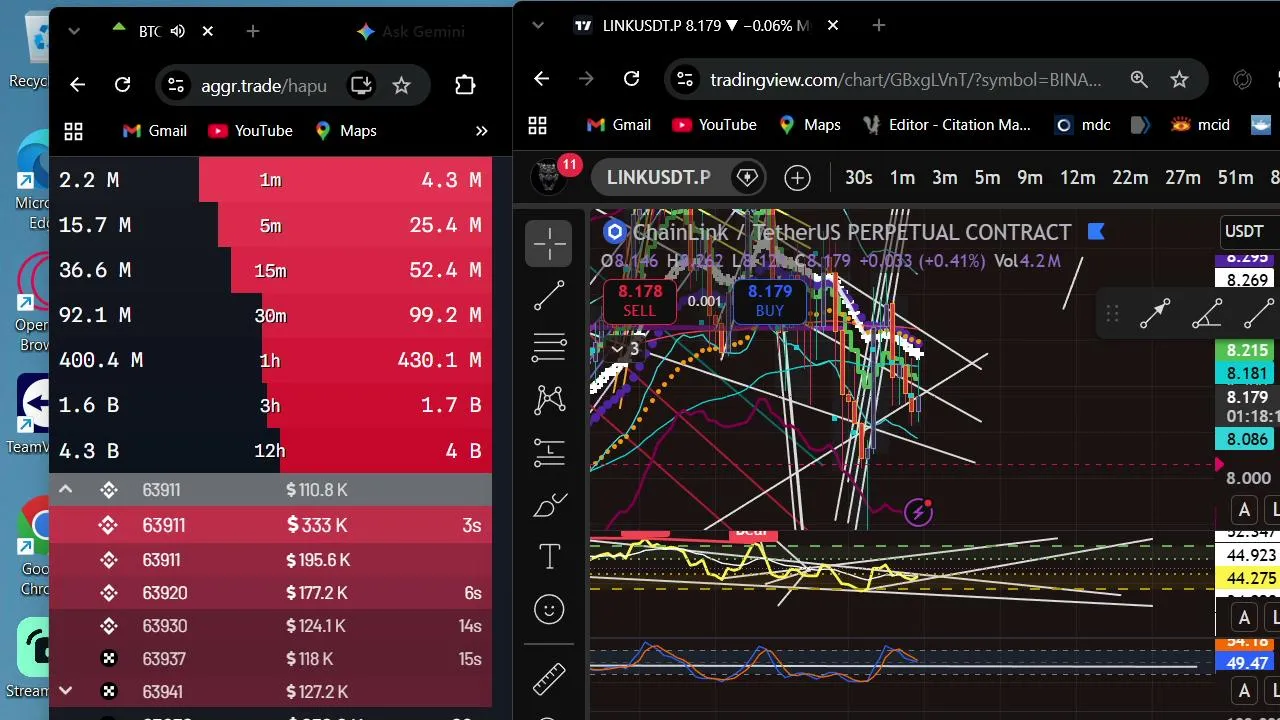This screenshot has height=720, width=1280.
Task: Zoom icon in TradingView address bar
Action: [1139, 79]
